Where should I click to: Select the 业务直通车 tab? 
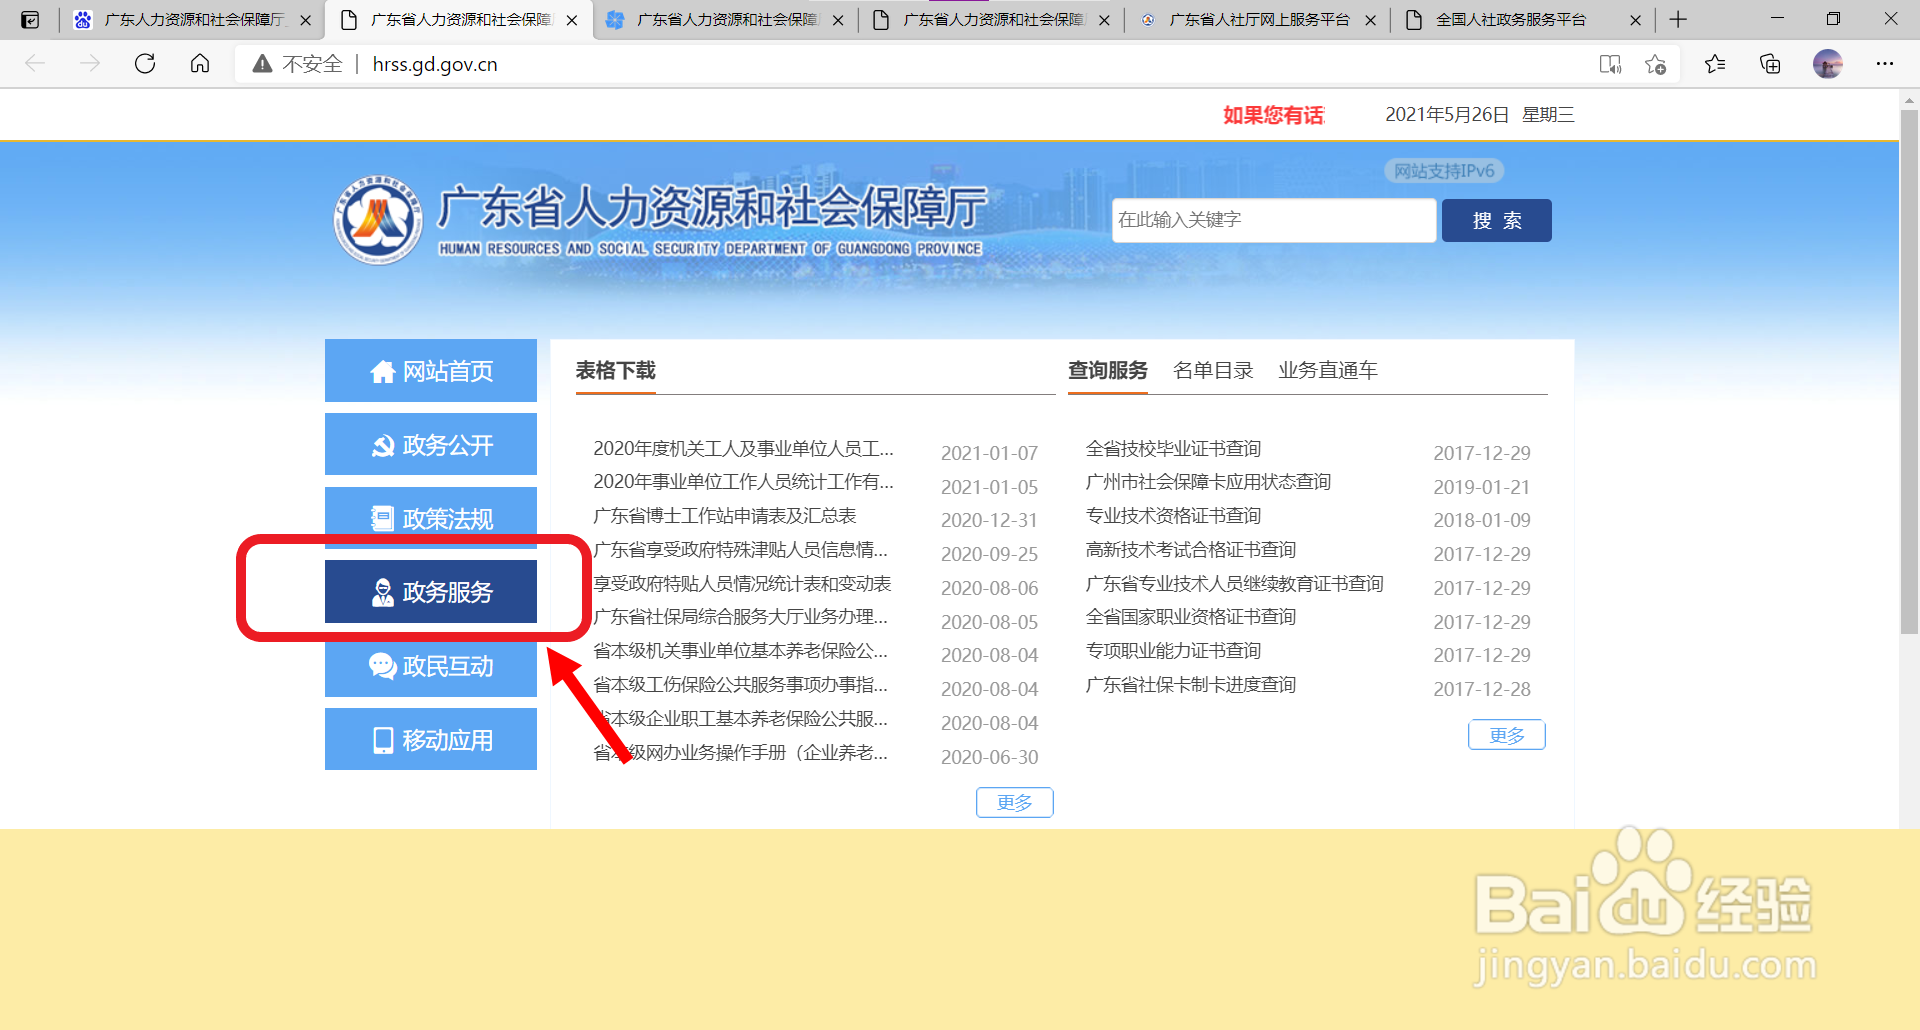pyautogui.click(x=1328, y=371)
